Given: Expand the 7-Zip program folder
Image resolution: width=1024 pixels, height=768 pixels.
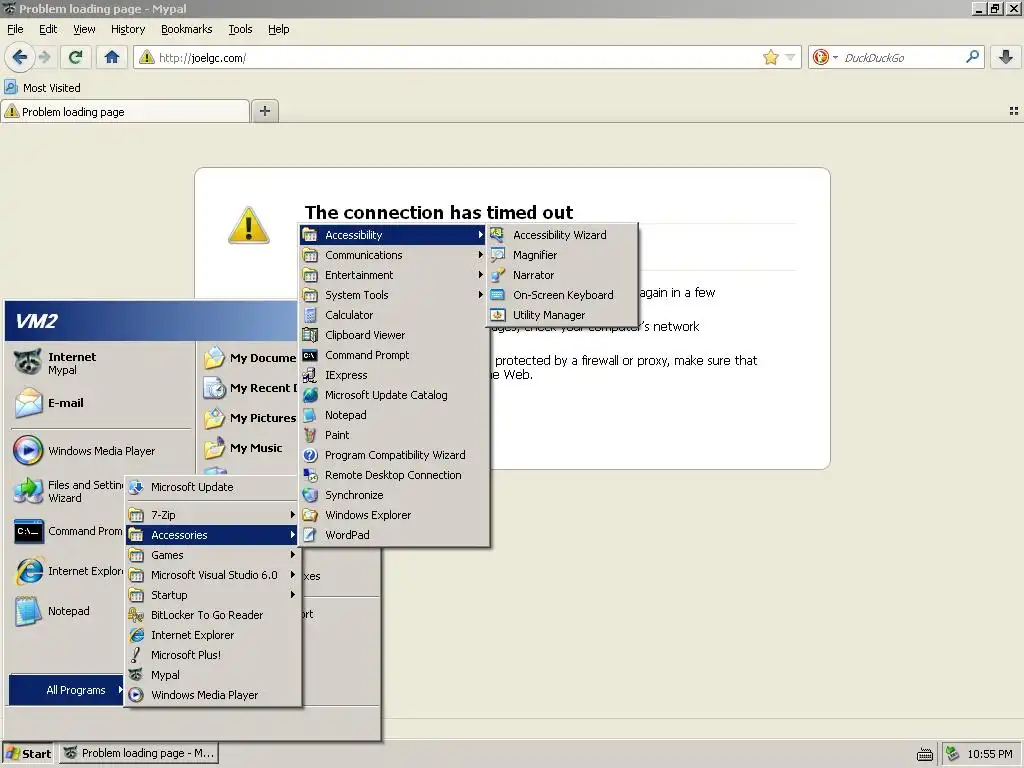Looking at the screenshot, I should click(213, 515).
